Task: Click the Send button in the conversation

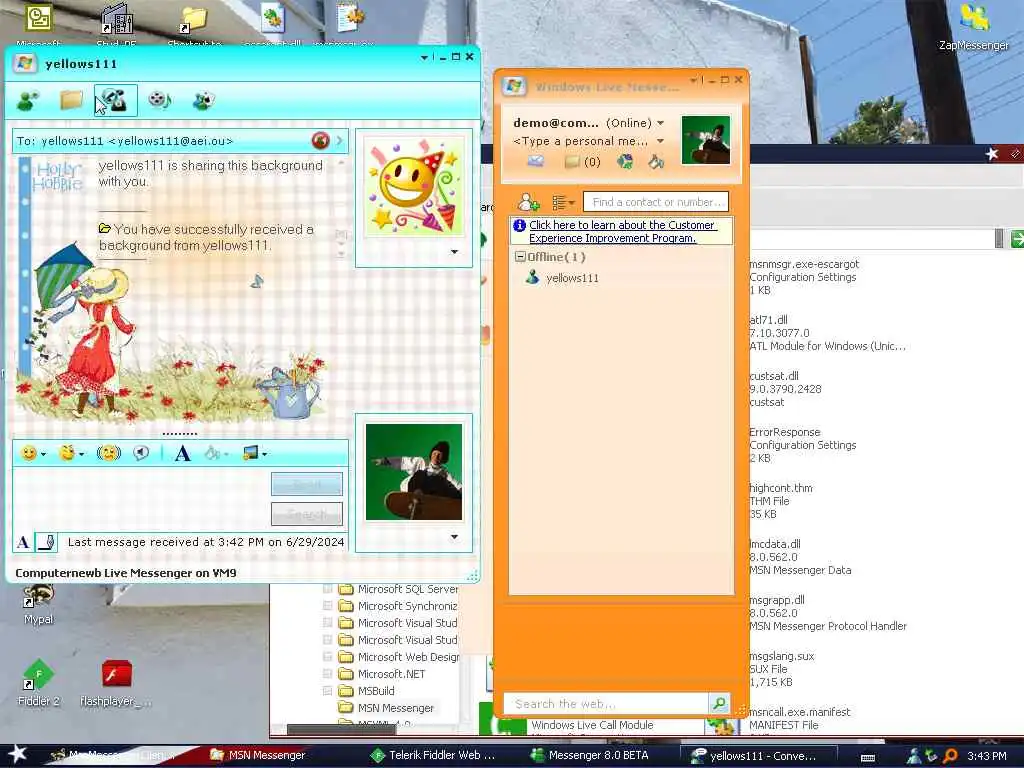Action: 307,485
